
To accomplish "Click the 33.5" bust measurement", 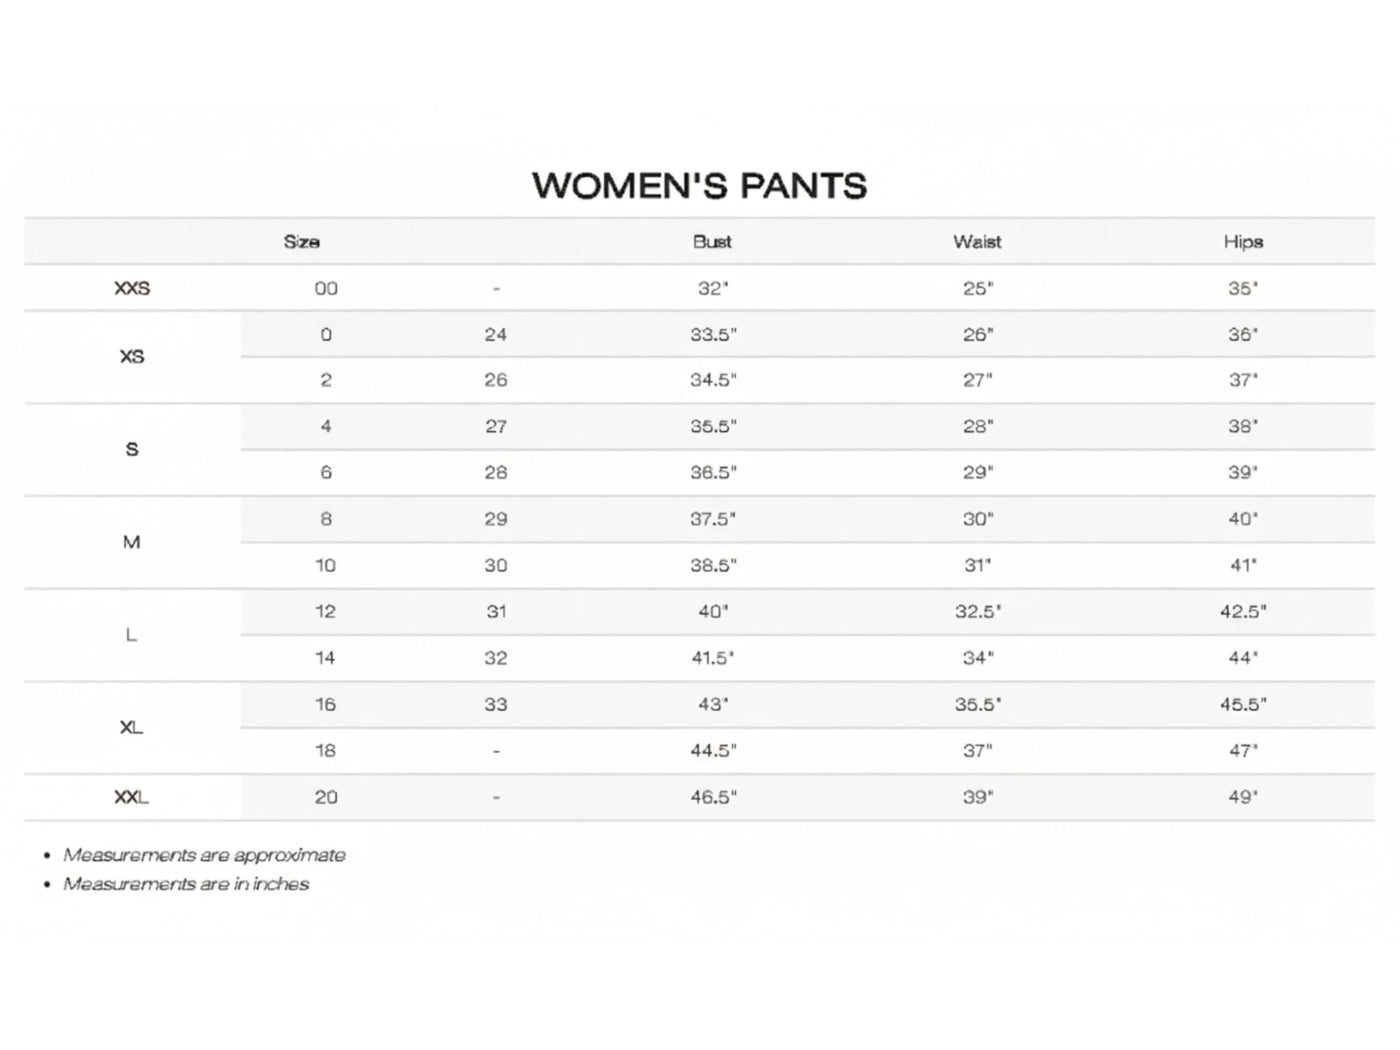I will [x=713, y=335].
